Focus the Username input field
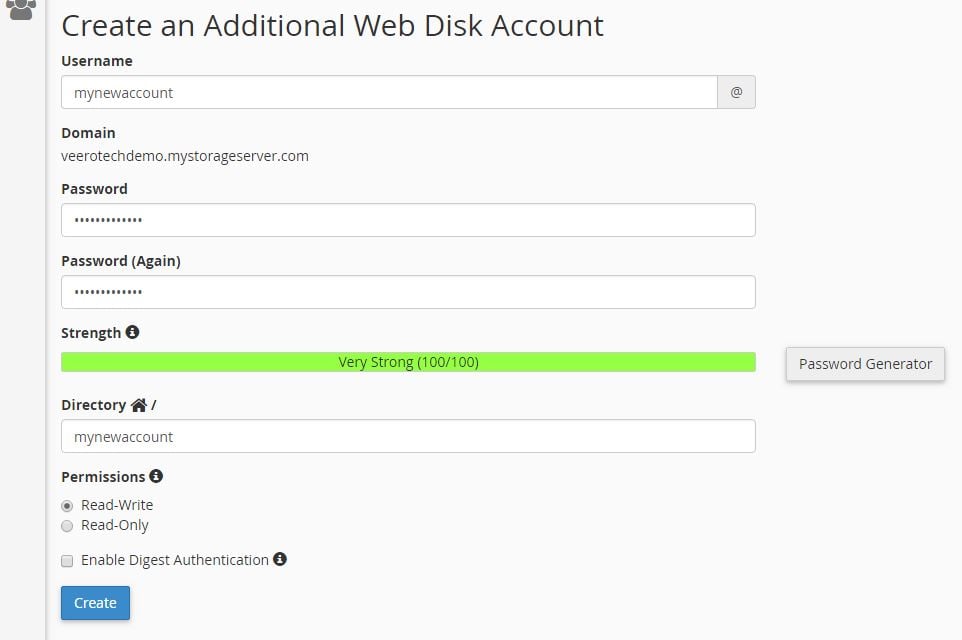962x640 pixels. 390,91
